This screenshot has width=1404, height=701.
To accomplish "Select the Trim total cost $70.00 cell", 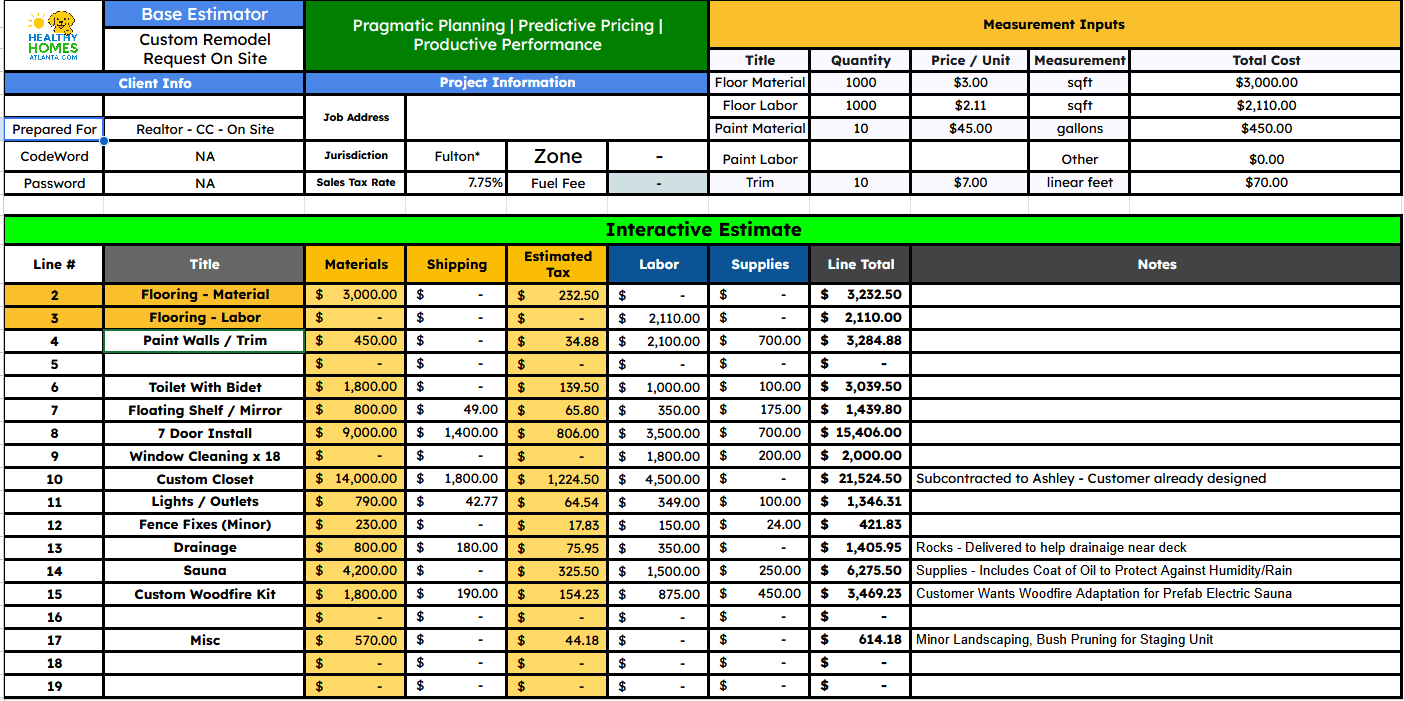I will click(x=1266, y=183).
